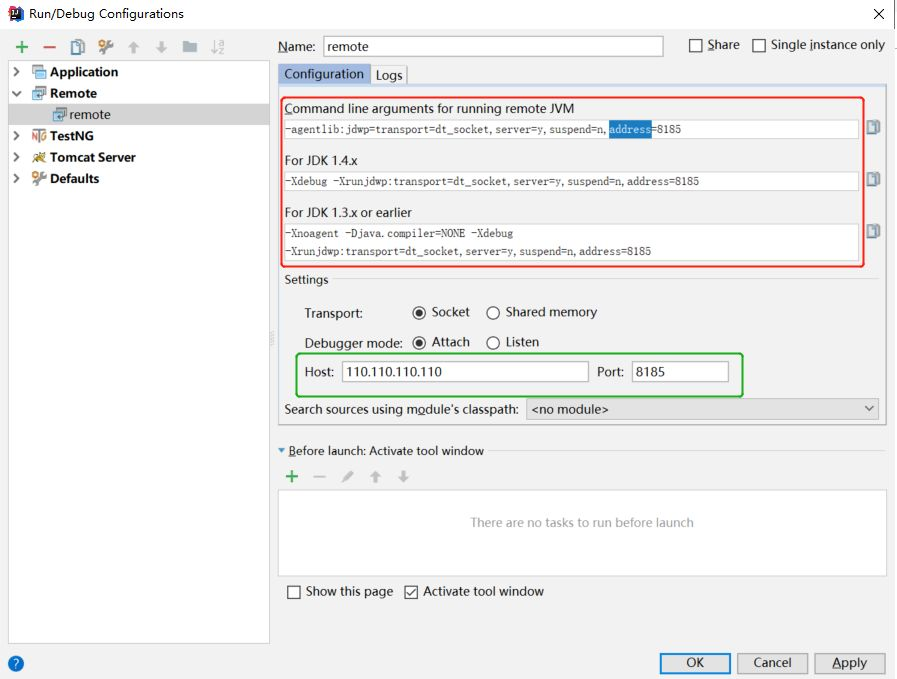
Task: Click the JDK 1.3.x arguments field
Action: tap(571, 242)
